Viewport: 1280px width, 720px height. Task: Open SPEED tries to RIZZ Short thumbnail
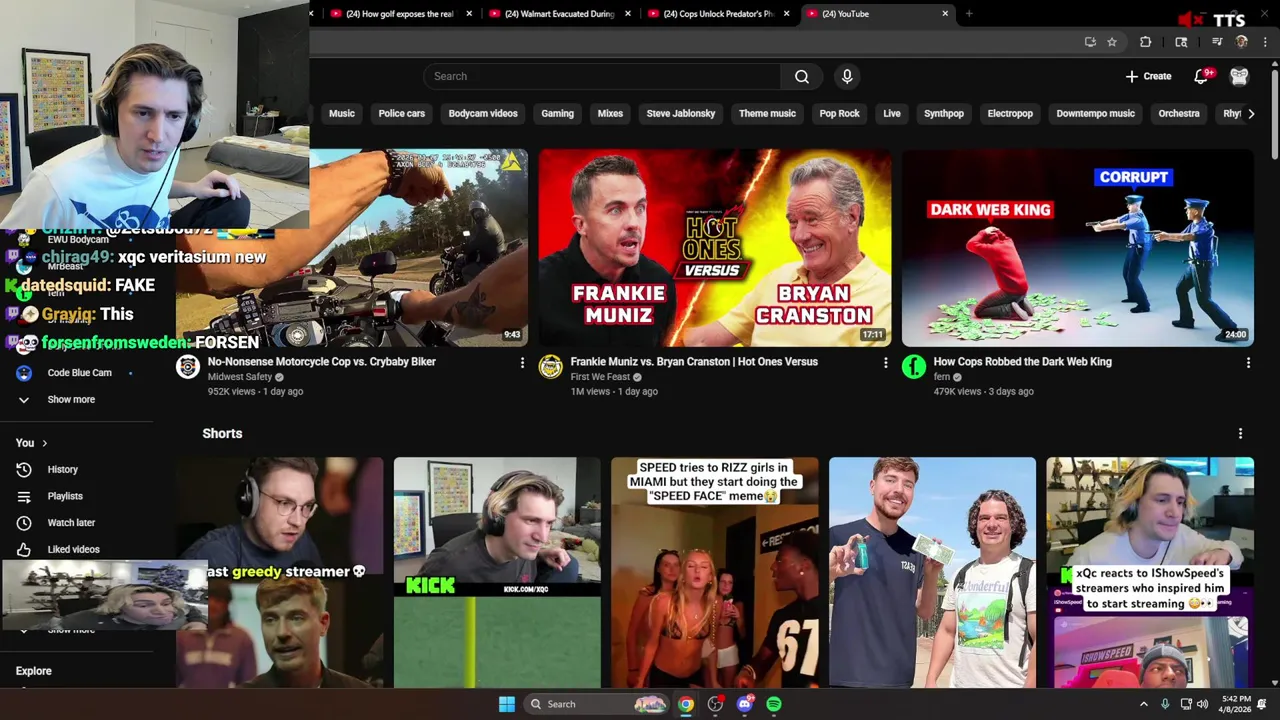click(714, 573)
